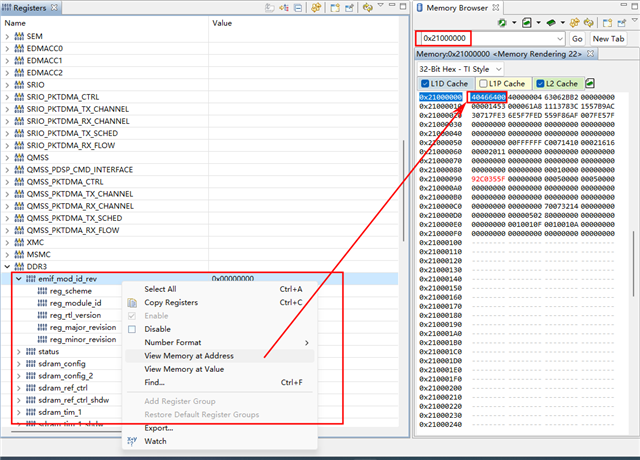
Task: Toggle the L2 Cache checkbox
Action: click(x=540, y=84)
